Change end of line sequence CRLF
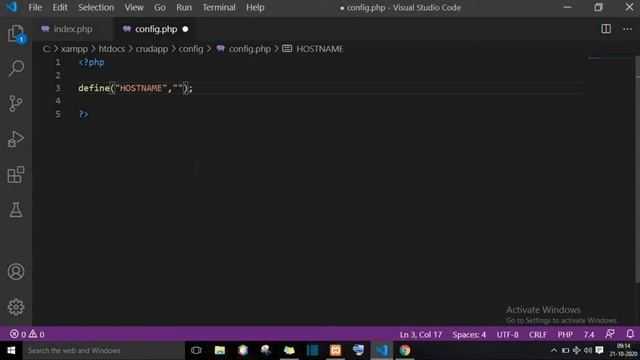 point(538,334)
